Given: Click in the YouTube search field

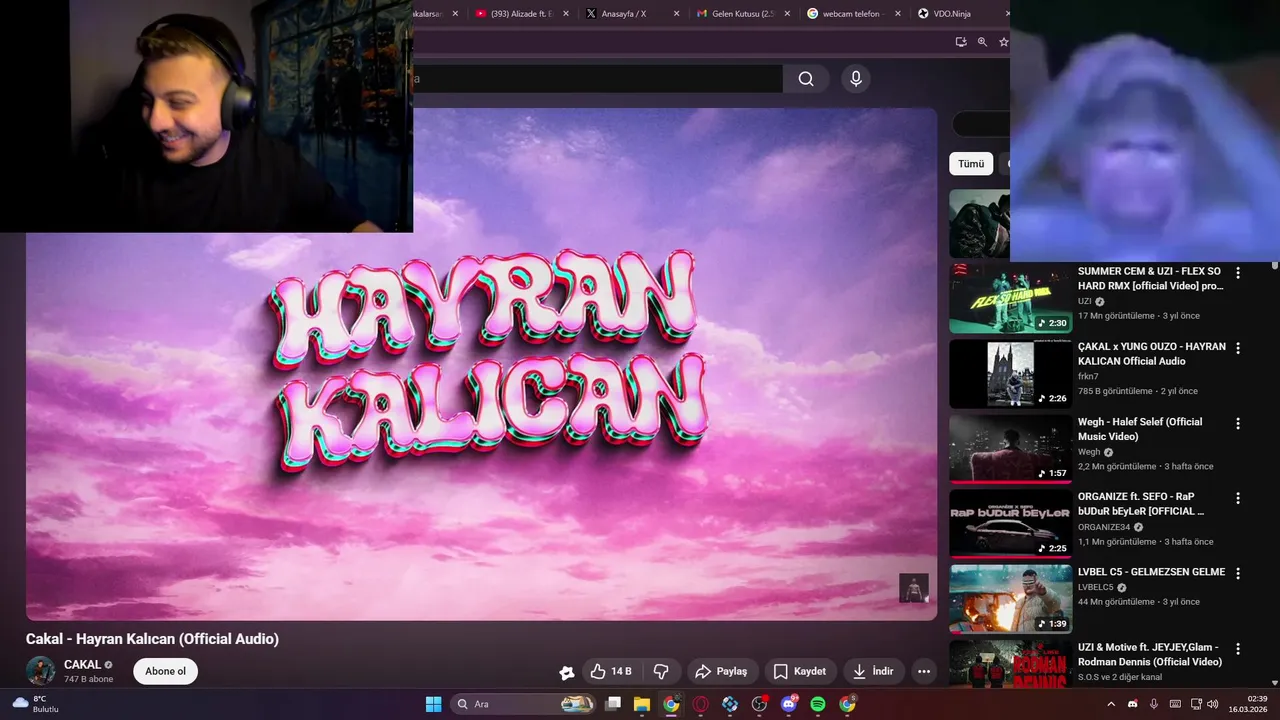Looking at the screenshot, I should [598, 79].
